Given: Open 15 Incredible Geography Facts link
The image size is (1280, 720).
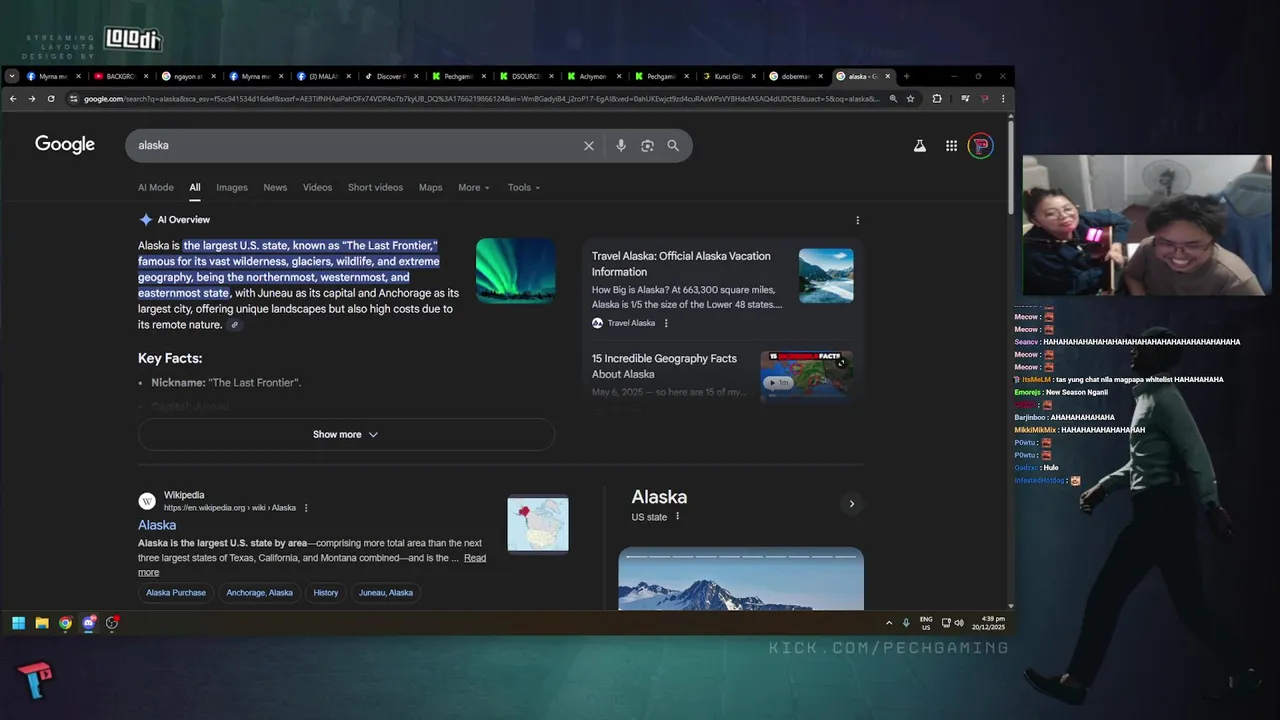Looking at the screenshot, I should (664, 366).
